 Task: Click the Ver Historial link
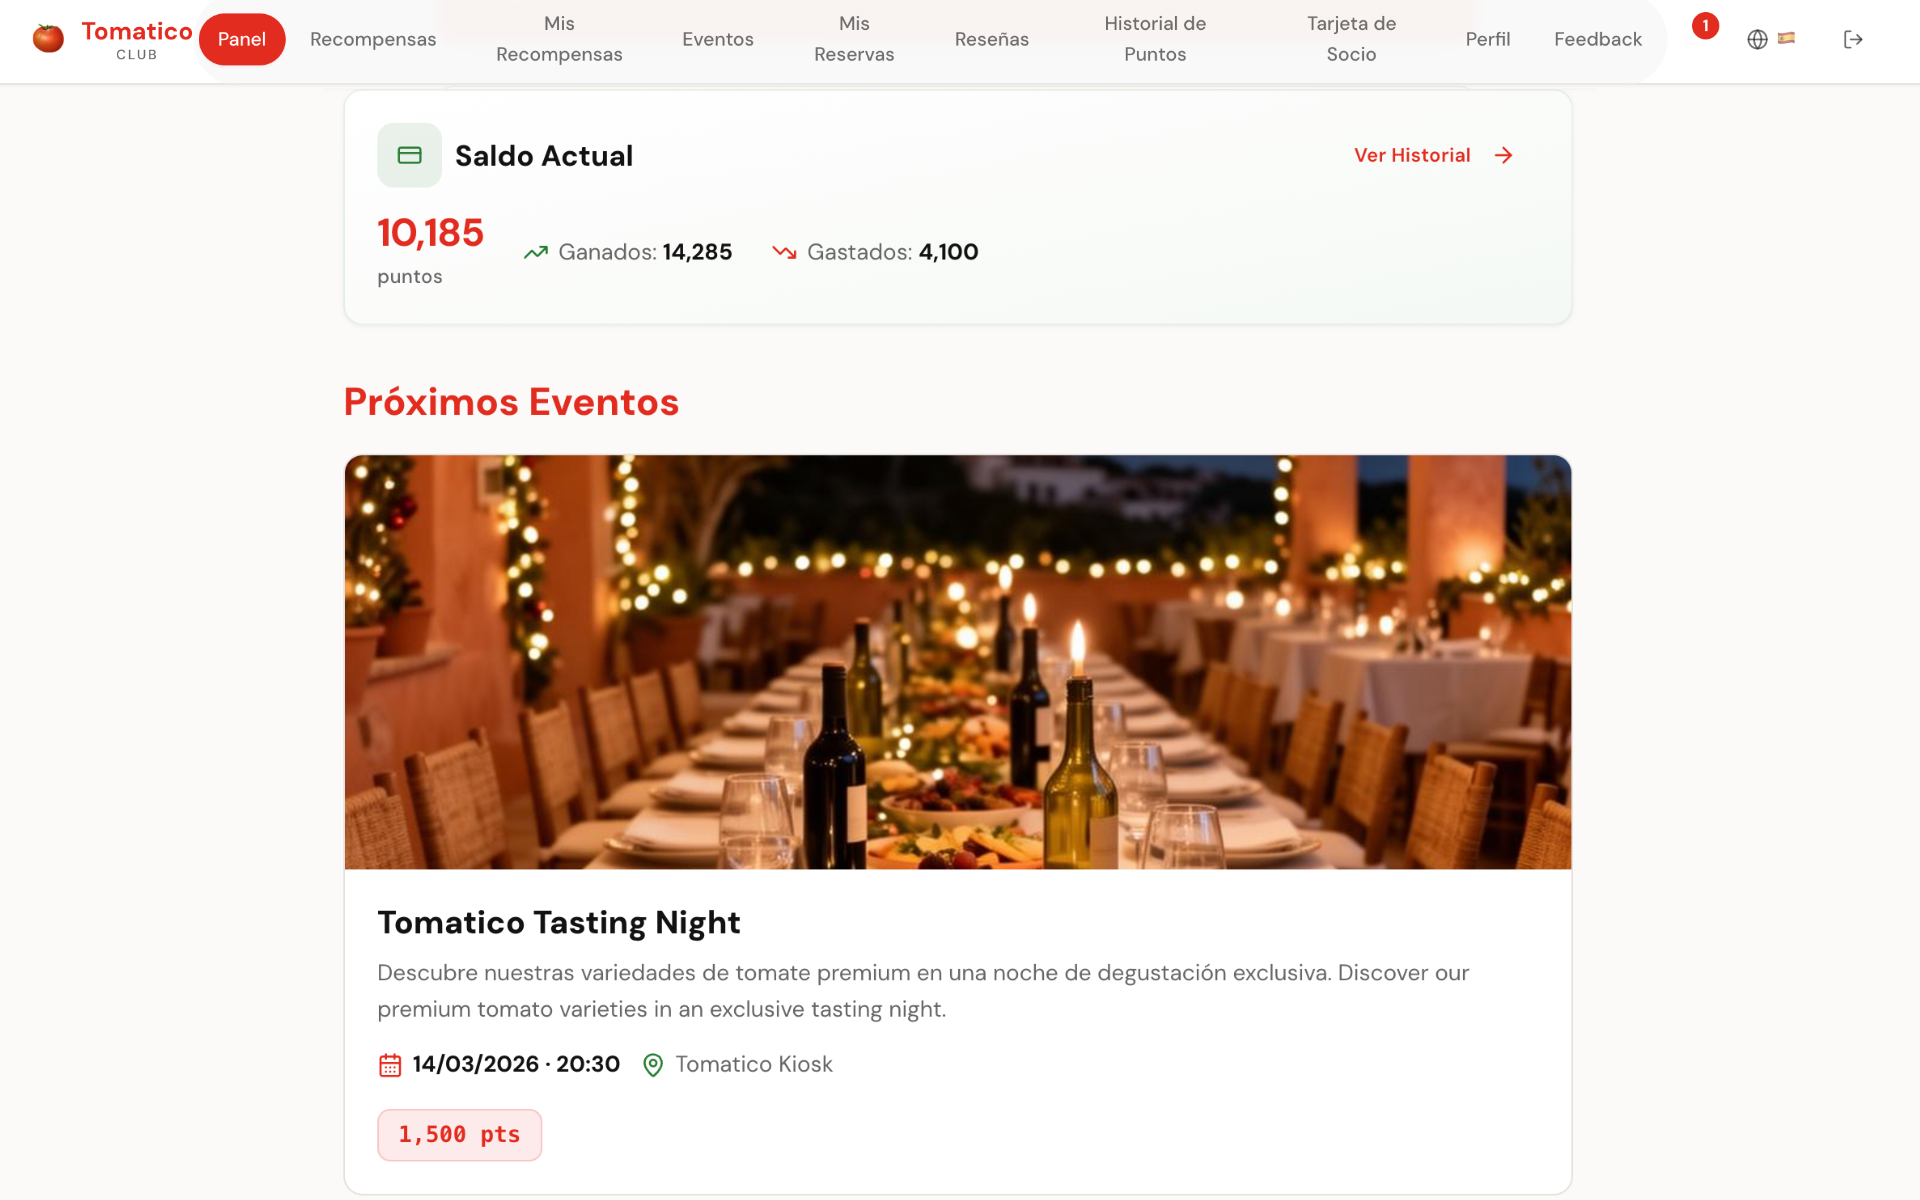point(1412,155)
